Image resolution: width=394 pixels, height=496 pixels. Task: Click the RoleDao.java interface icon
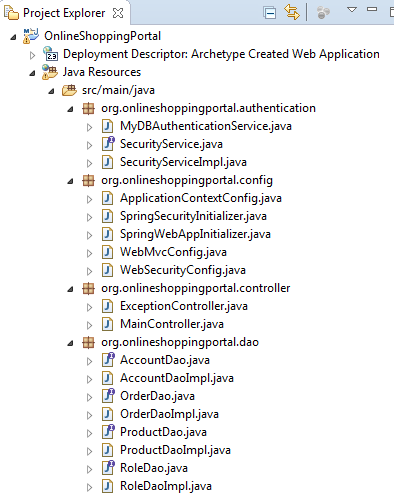point(108,468)
